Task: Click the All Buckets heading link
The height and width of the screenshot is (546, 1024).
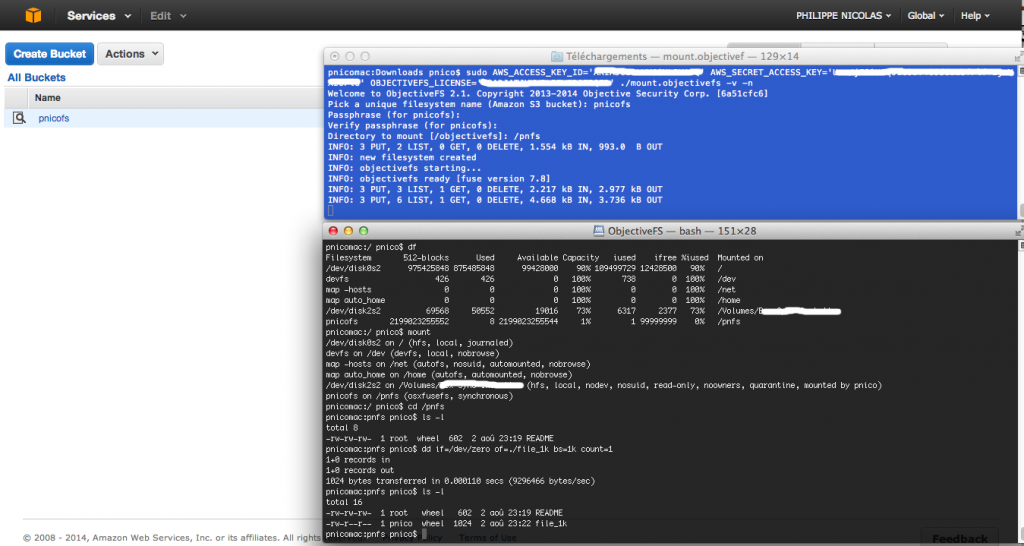Action: (x=37, y=77)
